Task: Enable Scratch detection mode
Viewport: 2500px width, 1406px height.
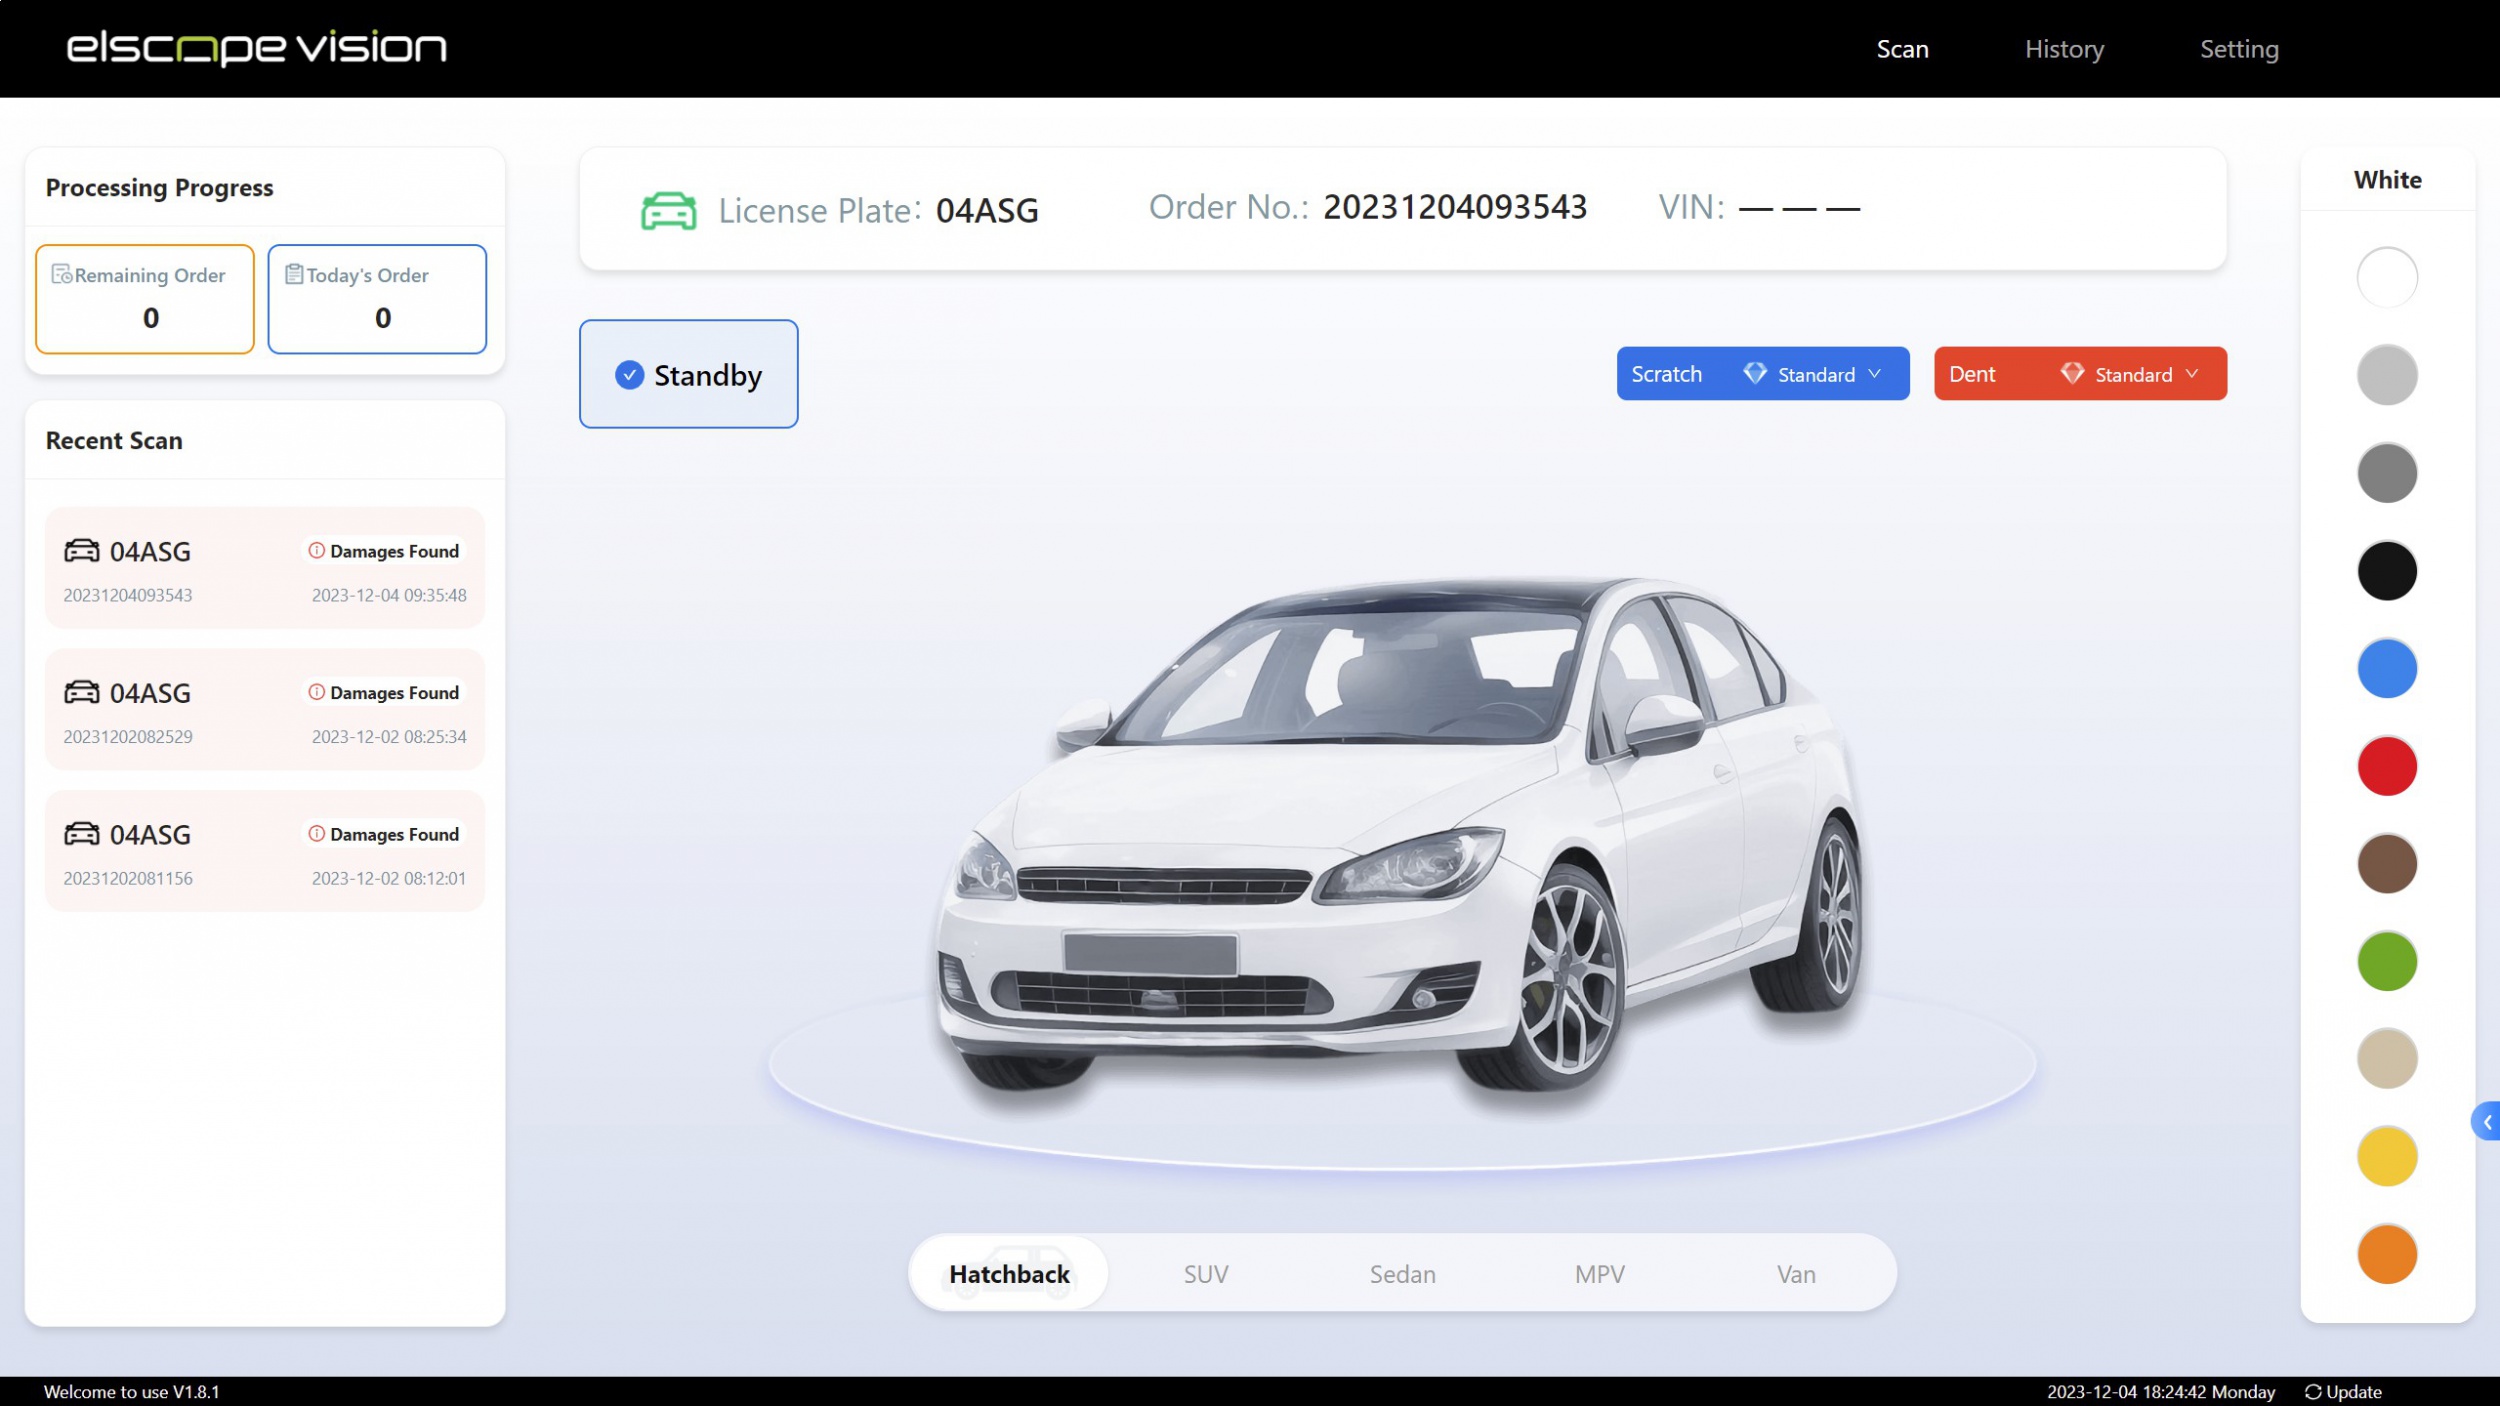Action: coord(1666,373)
